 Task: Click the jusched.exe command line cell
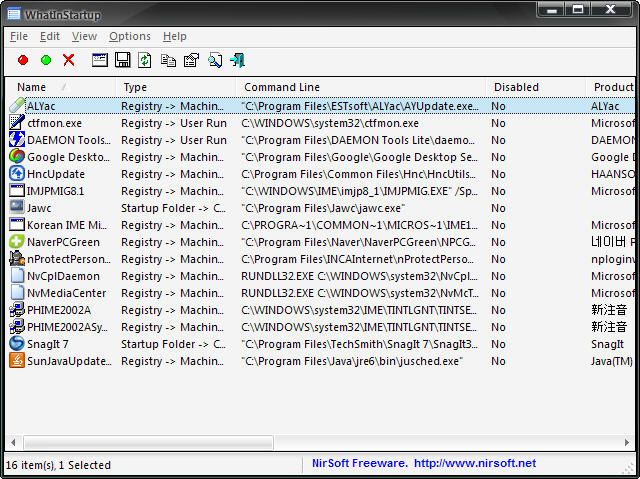pyautogui.click(x=352, y=361)
